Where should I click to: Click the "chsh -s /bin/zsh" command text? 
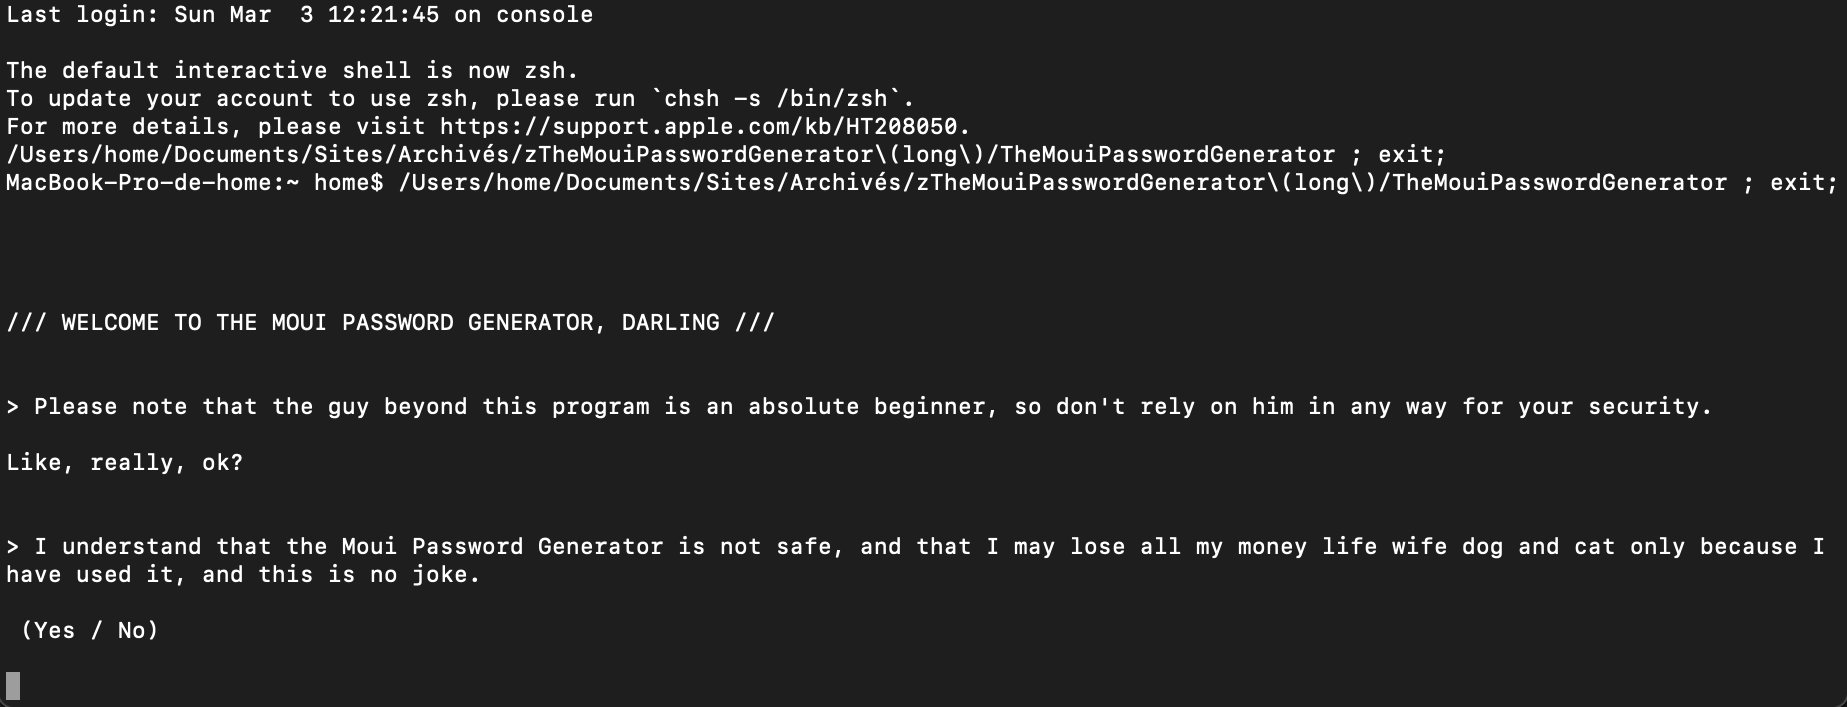pyautogui.click(x=775, y=99)
